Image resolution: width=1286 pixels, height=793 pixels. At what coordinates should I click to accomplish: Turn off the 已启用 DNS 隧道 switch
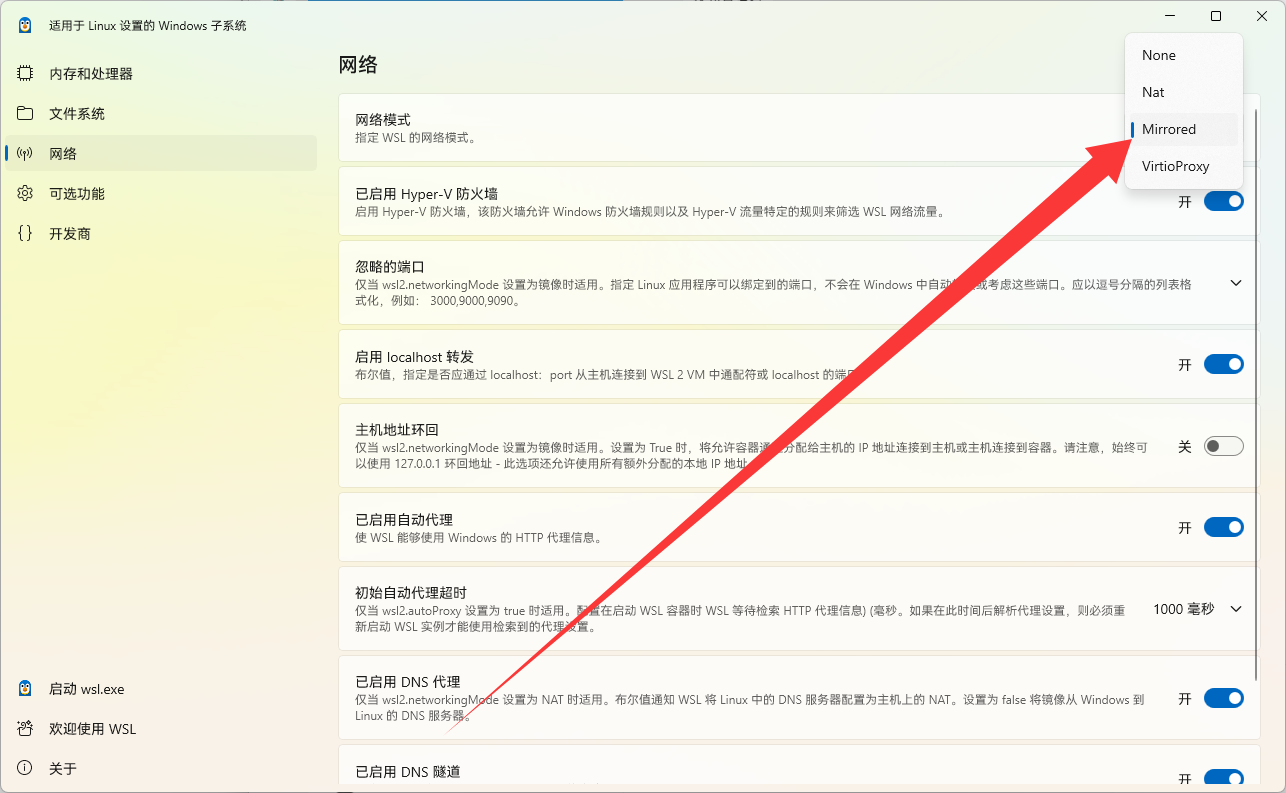pos(1223,777)
